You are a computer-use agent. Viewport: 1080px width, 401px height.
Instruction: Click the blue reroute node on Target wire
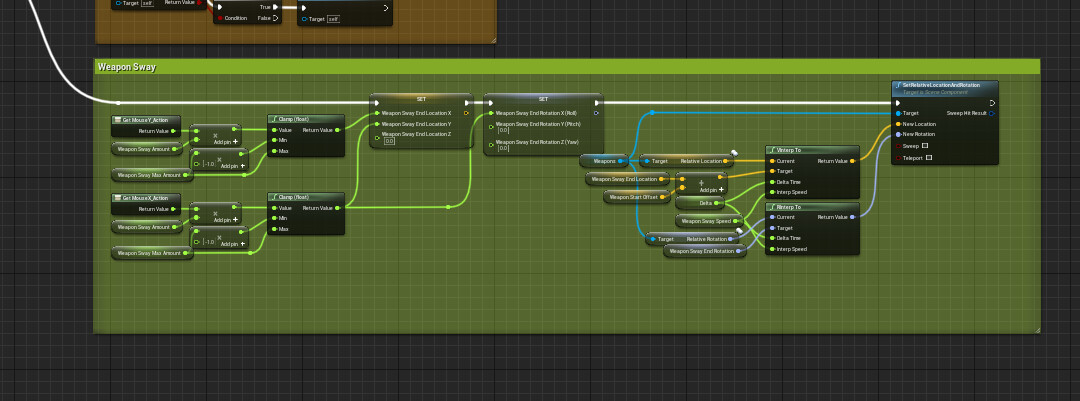click(x=652, y=112)
